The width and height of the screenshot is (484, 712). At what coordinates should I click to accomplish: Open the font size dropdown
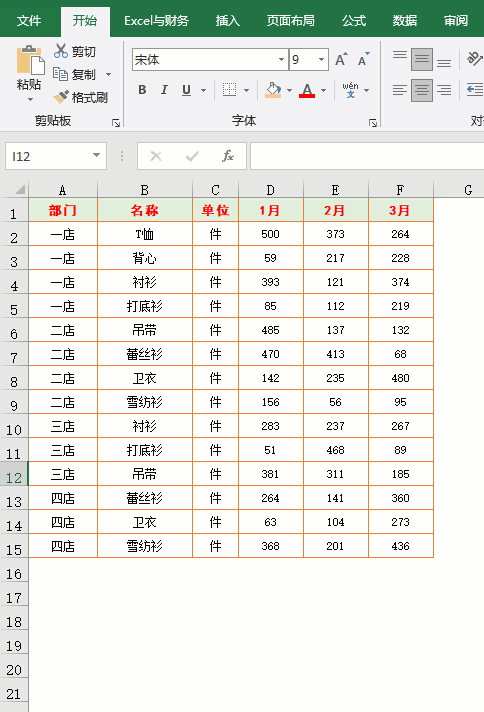pos(321,59)
